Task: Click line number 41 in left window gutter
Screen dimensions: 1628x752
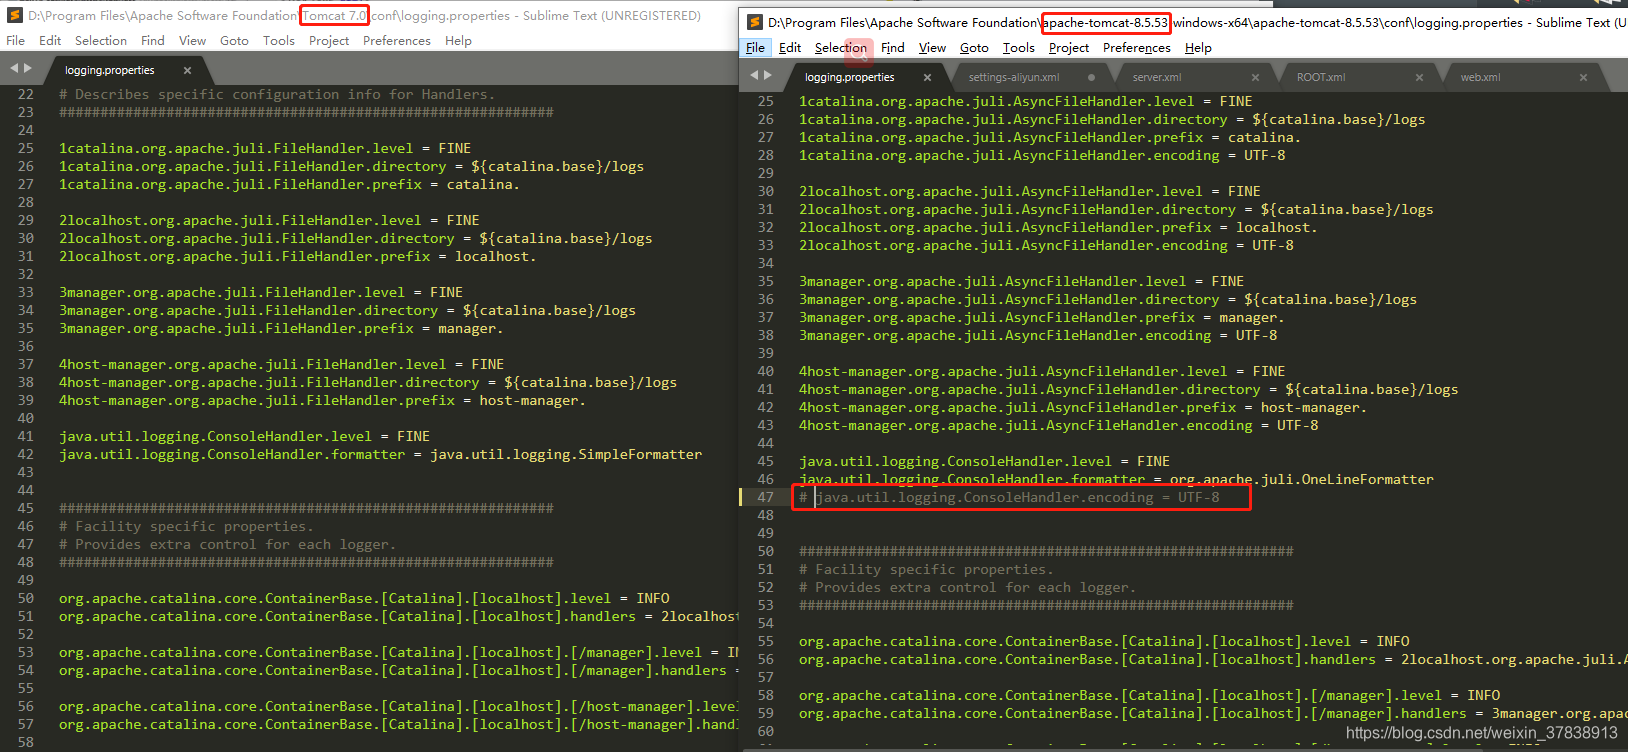Action: point(25,436)
